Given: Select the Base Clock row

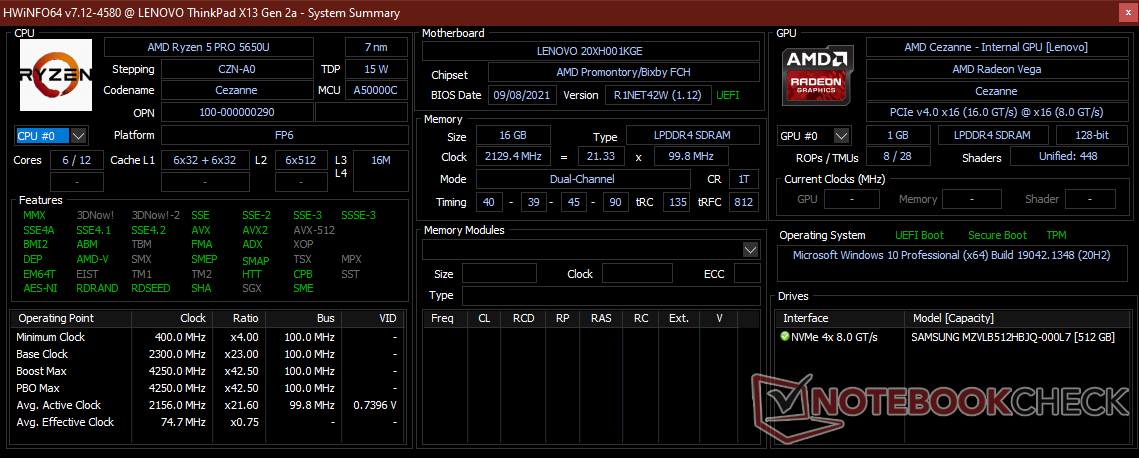Looking at the screenshot, I should click(x=207, y=354).
